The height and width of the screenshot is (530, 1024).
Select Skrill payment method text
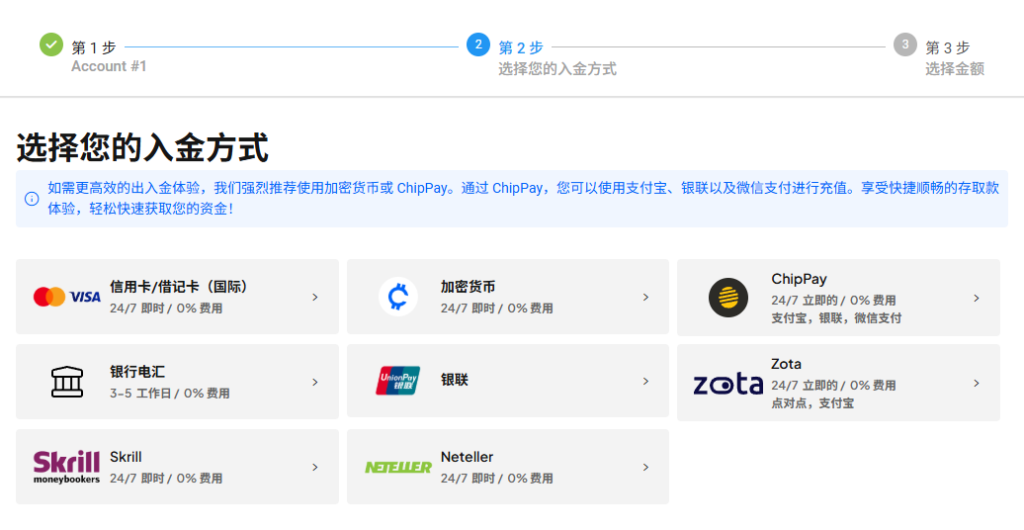tap(126, 457)
